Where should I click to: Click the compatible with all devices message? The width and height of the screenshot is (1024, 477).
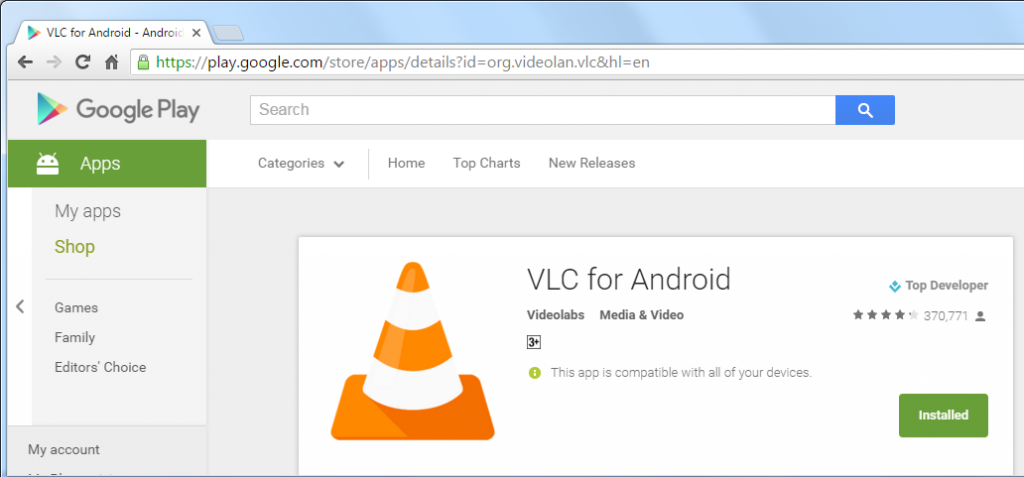pos(681,373)
